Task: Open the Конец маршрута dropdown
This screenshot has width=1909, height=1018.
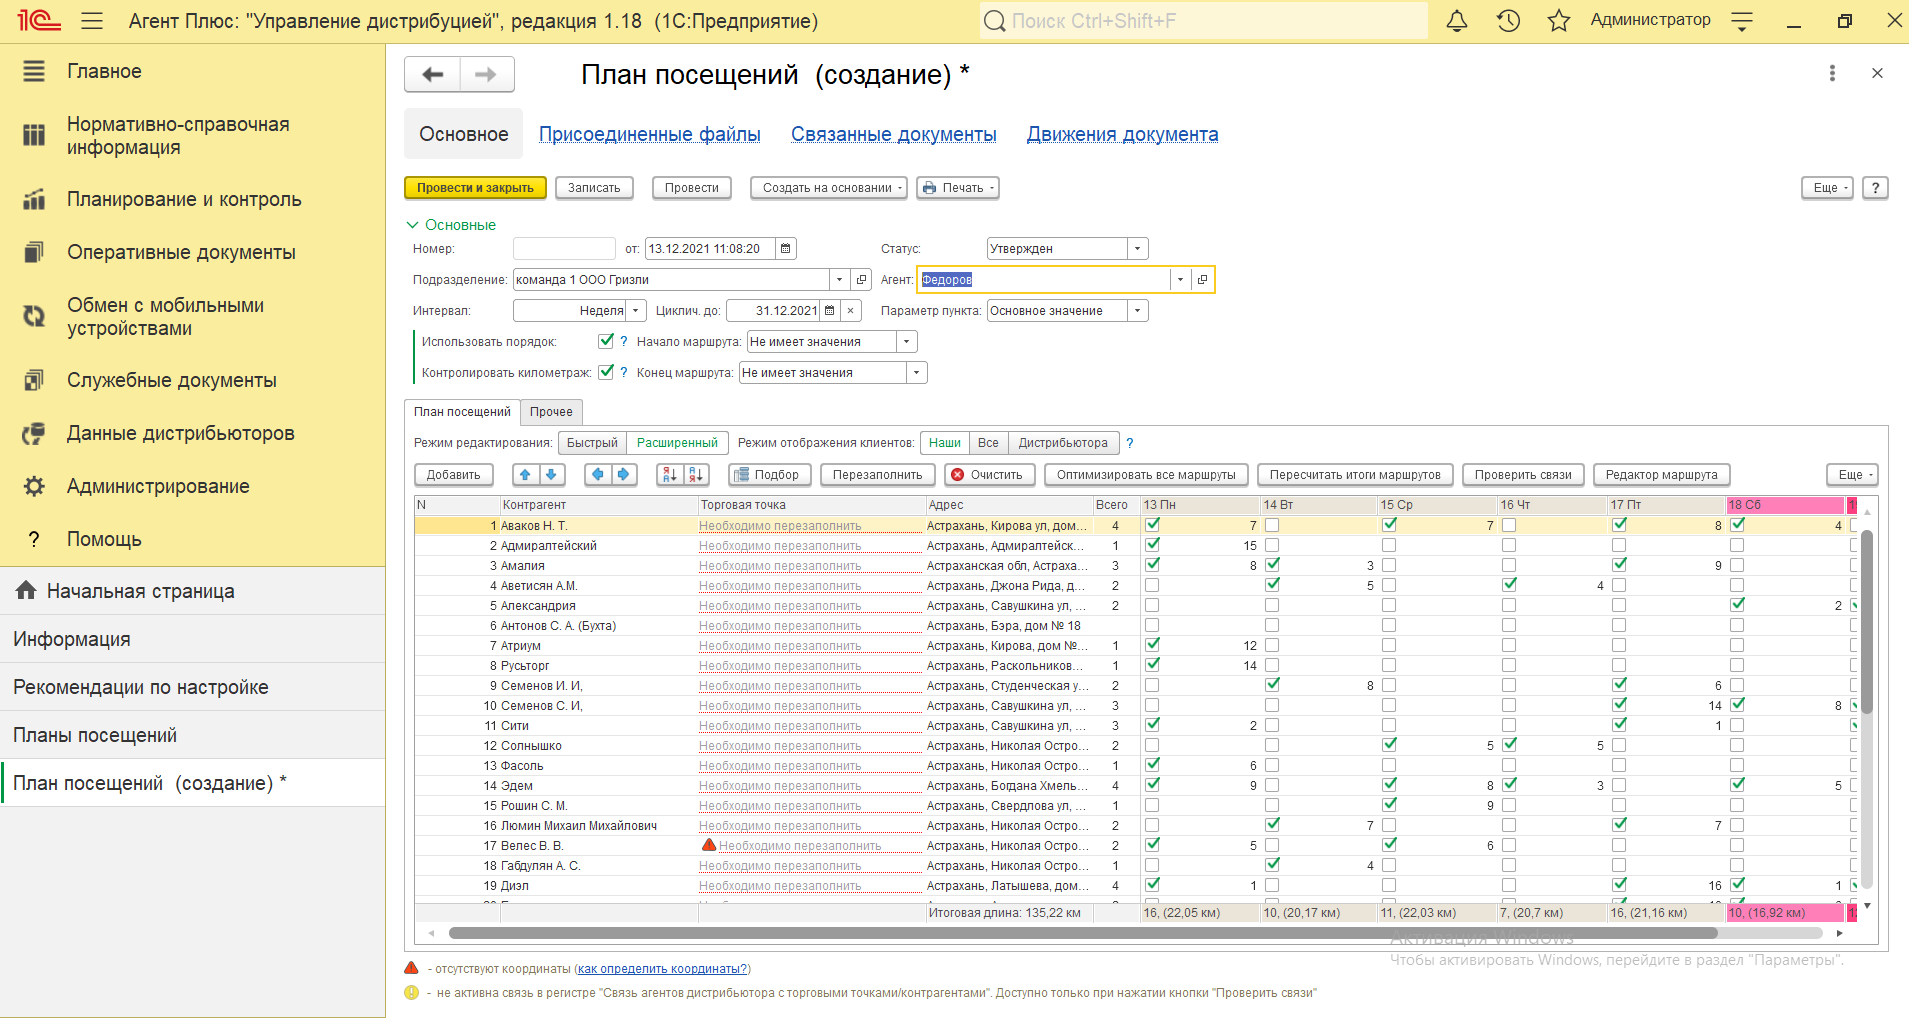Action: 917,373
